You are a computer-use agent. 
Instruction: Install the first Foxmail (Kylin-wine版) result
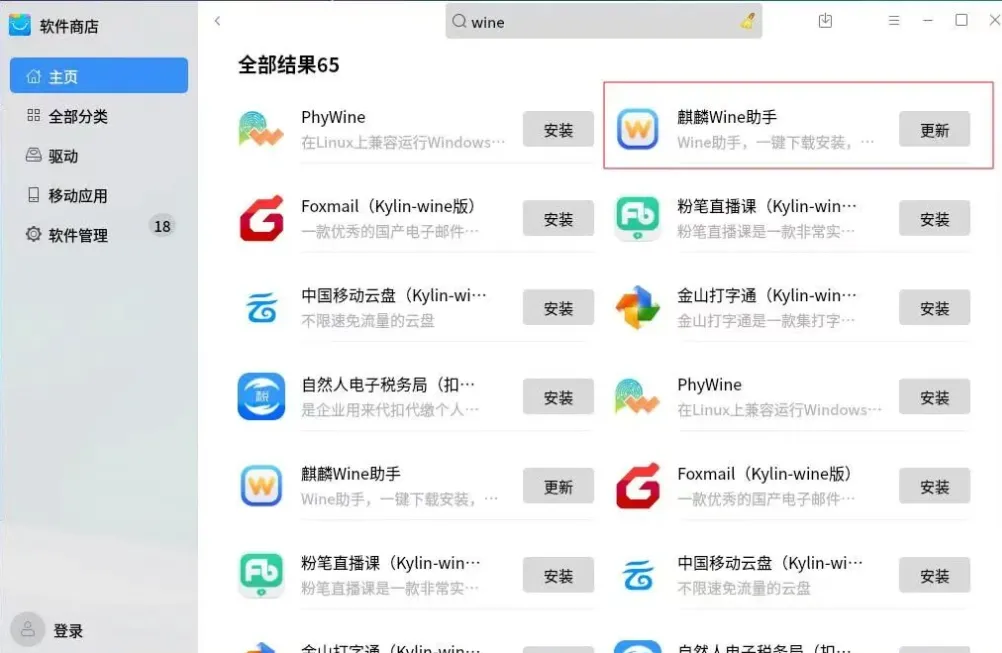click(558, 219)
